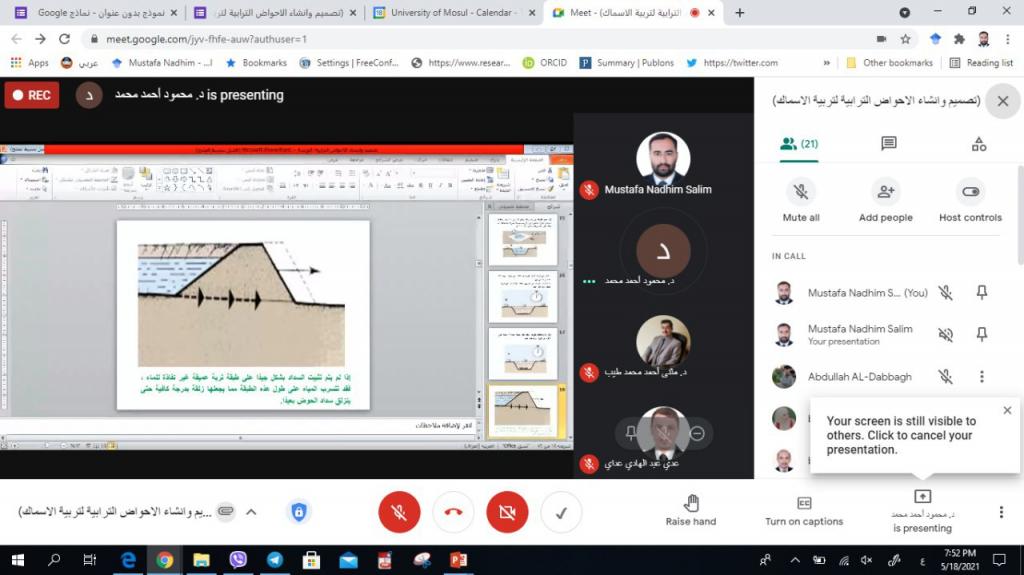Hang up with the red leave call button
The width and height of the screenshot is (1024, 575).
tap(453, 512)
